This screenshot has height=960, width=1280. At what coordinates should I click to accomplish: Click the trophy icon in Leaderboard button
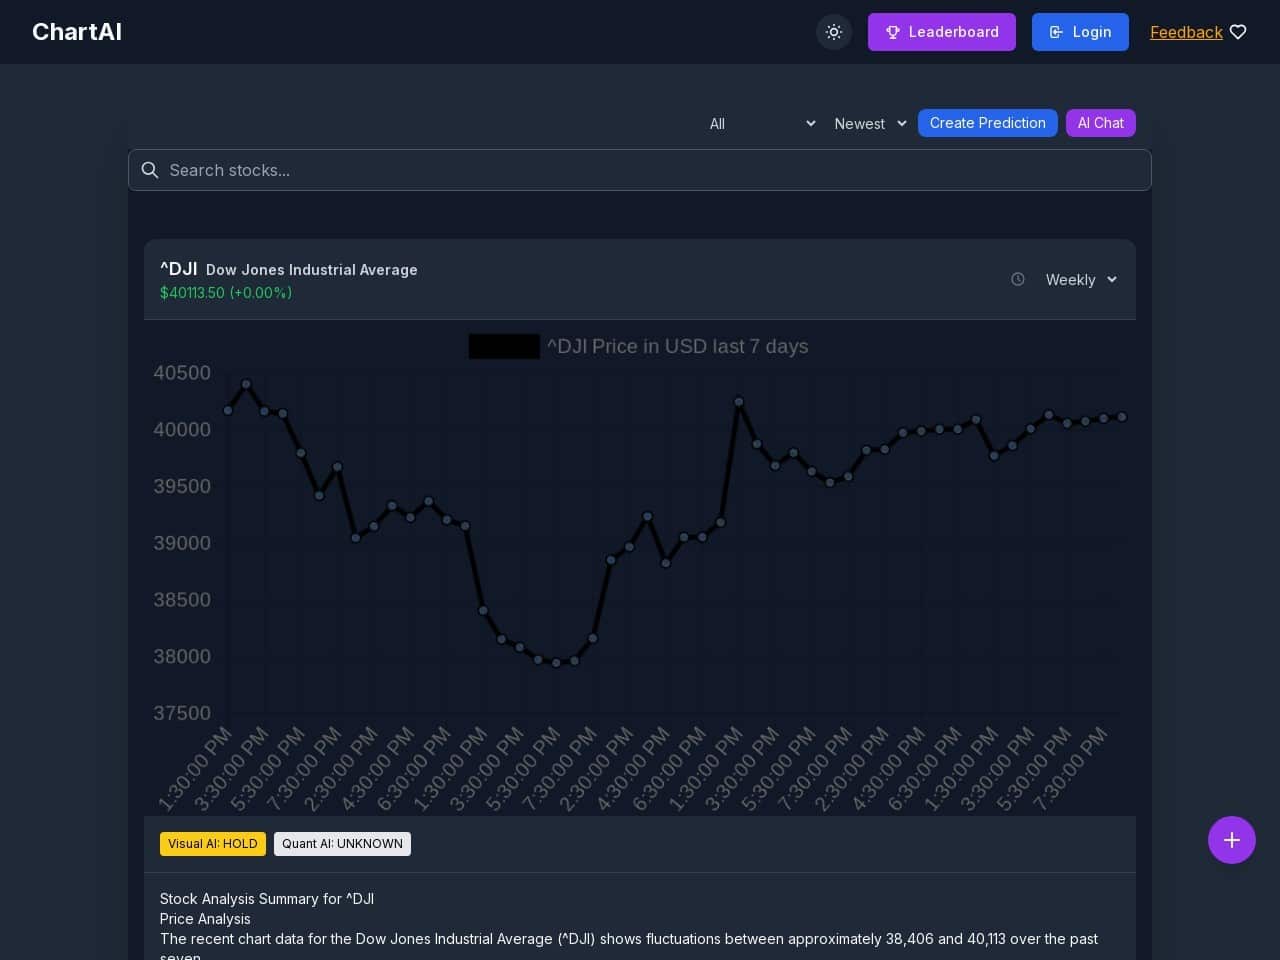click(x=893, y=32)
